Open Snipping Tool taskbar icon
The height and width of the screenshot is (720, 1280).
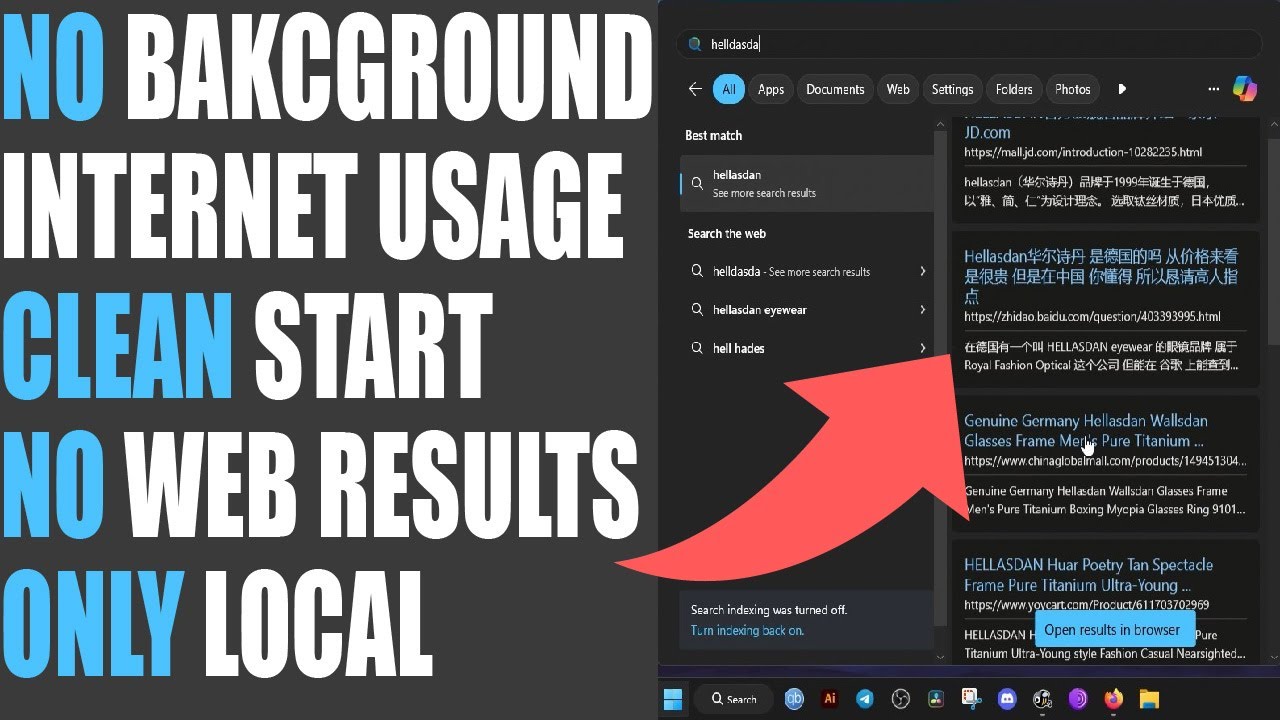pyautogui.click(x=971, y=698)
